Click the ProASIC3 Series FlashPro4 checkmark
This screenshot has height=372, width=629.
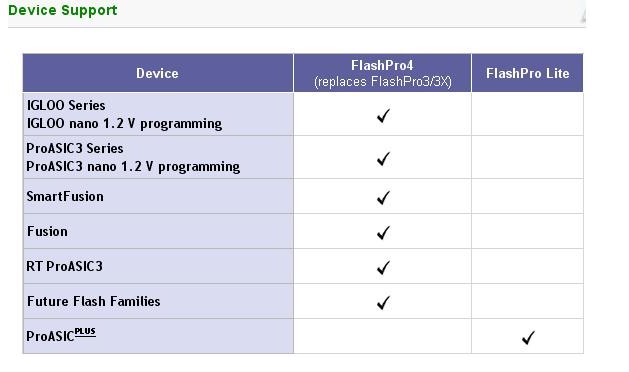point(383,159)
